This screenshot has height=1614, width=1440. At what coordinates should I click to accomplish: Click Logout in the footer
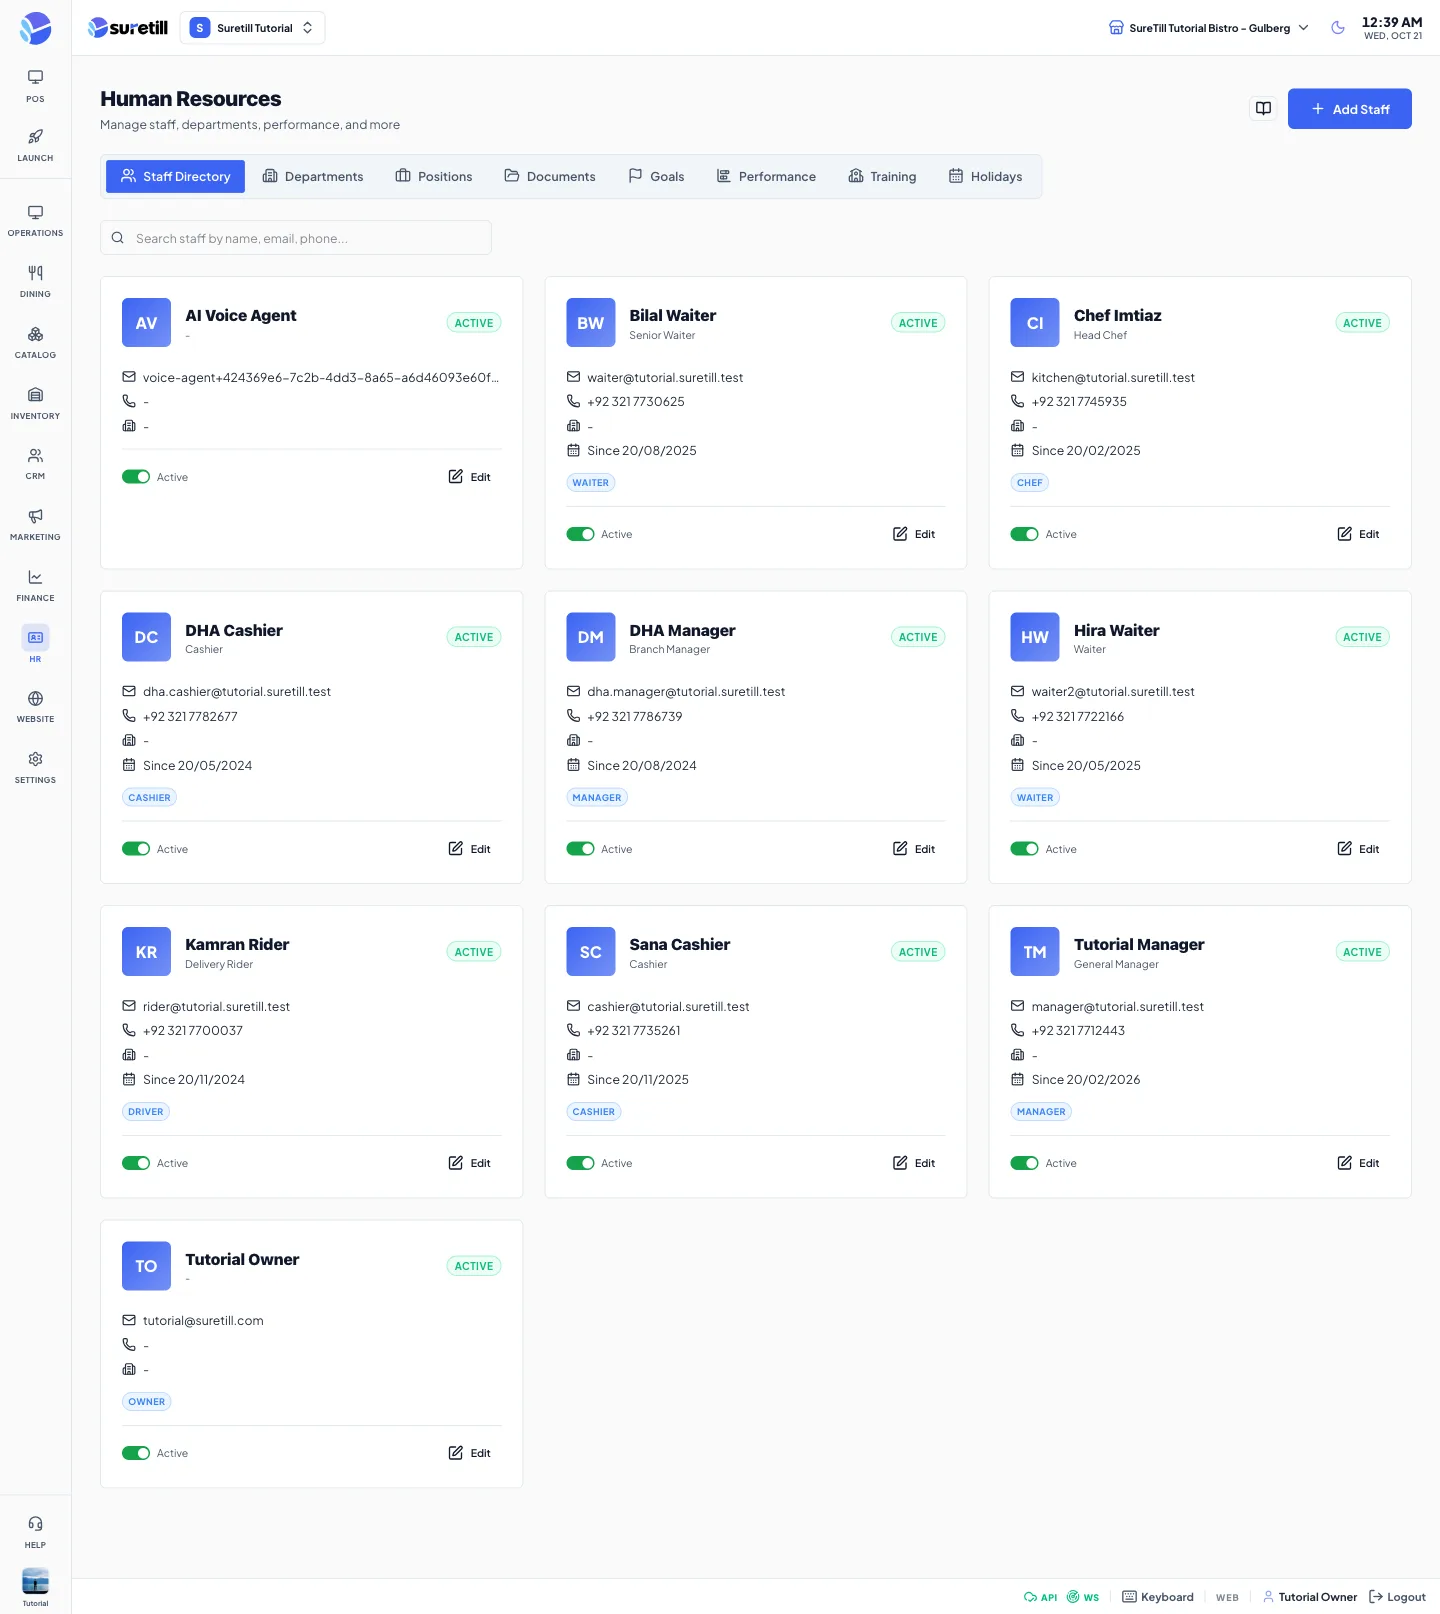tap(1397, 1597)
